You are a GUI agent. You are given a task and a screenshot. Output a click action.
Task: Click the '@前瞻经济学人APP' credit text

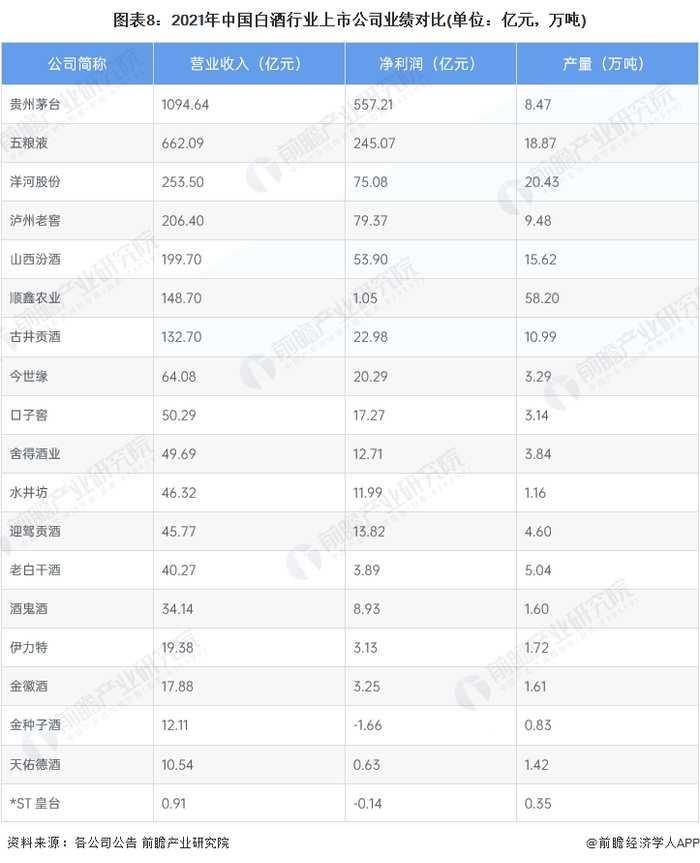click(x=642, y=843)
